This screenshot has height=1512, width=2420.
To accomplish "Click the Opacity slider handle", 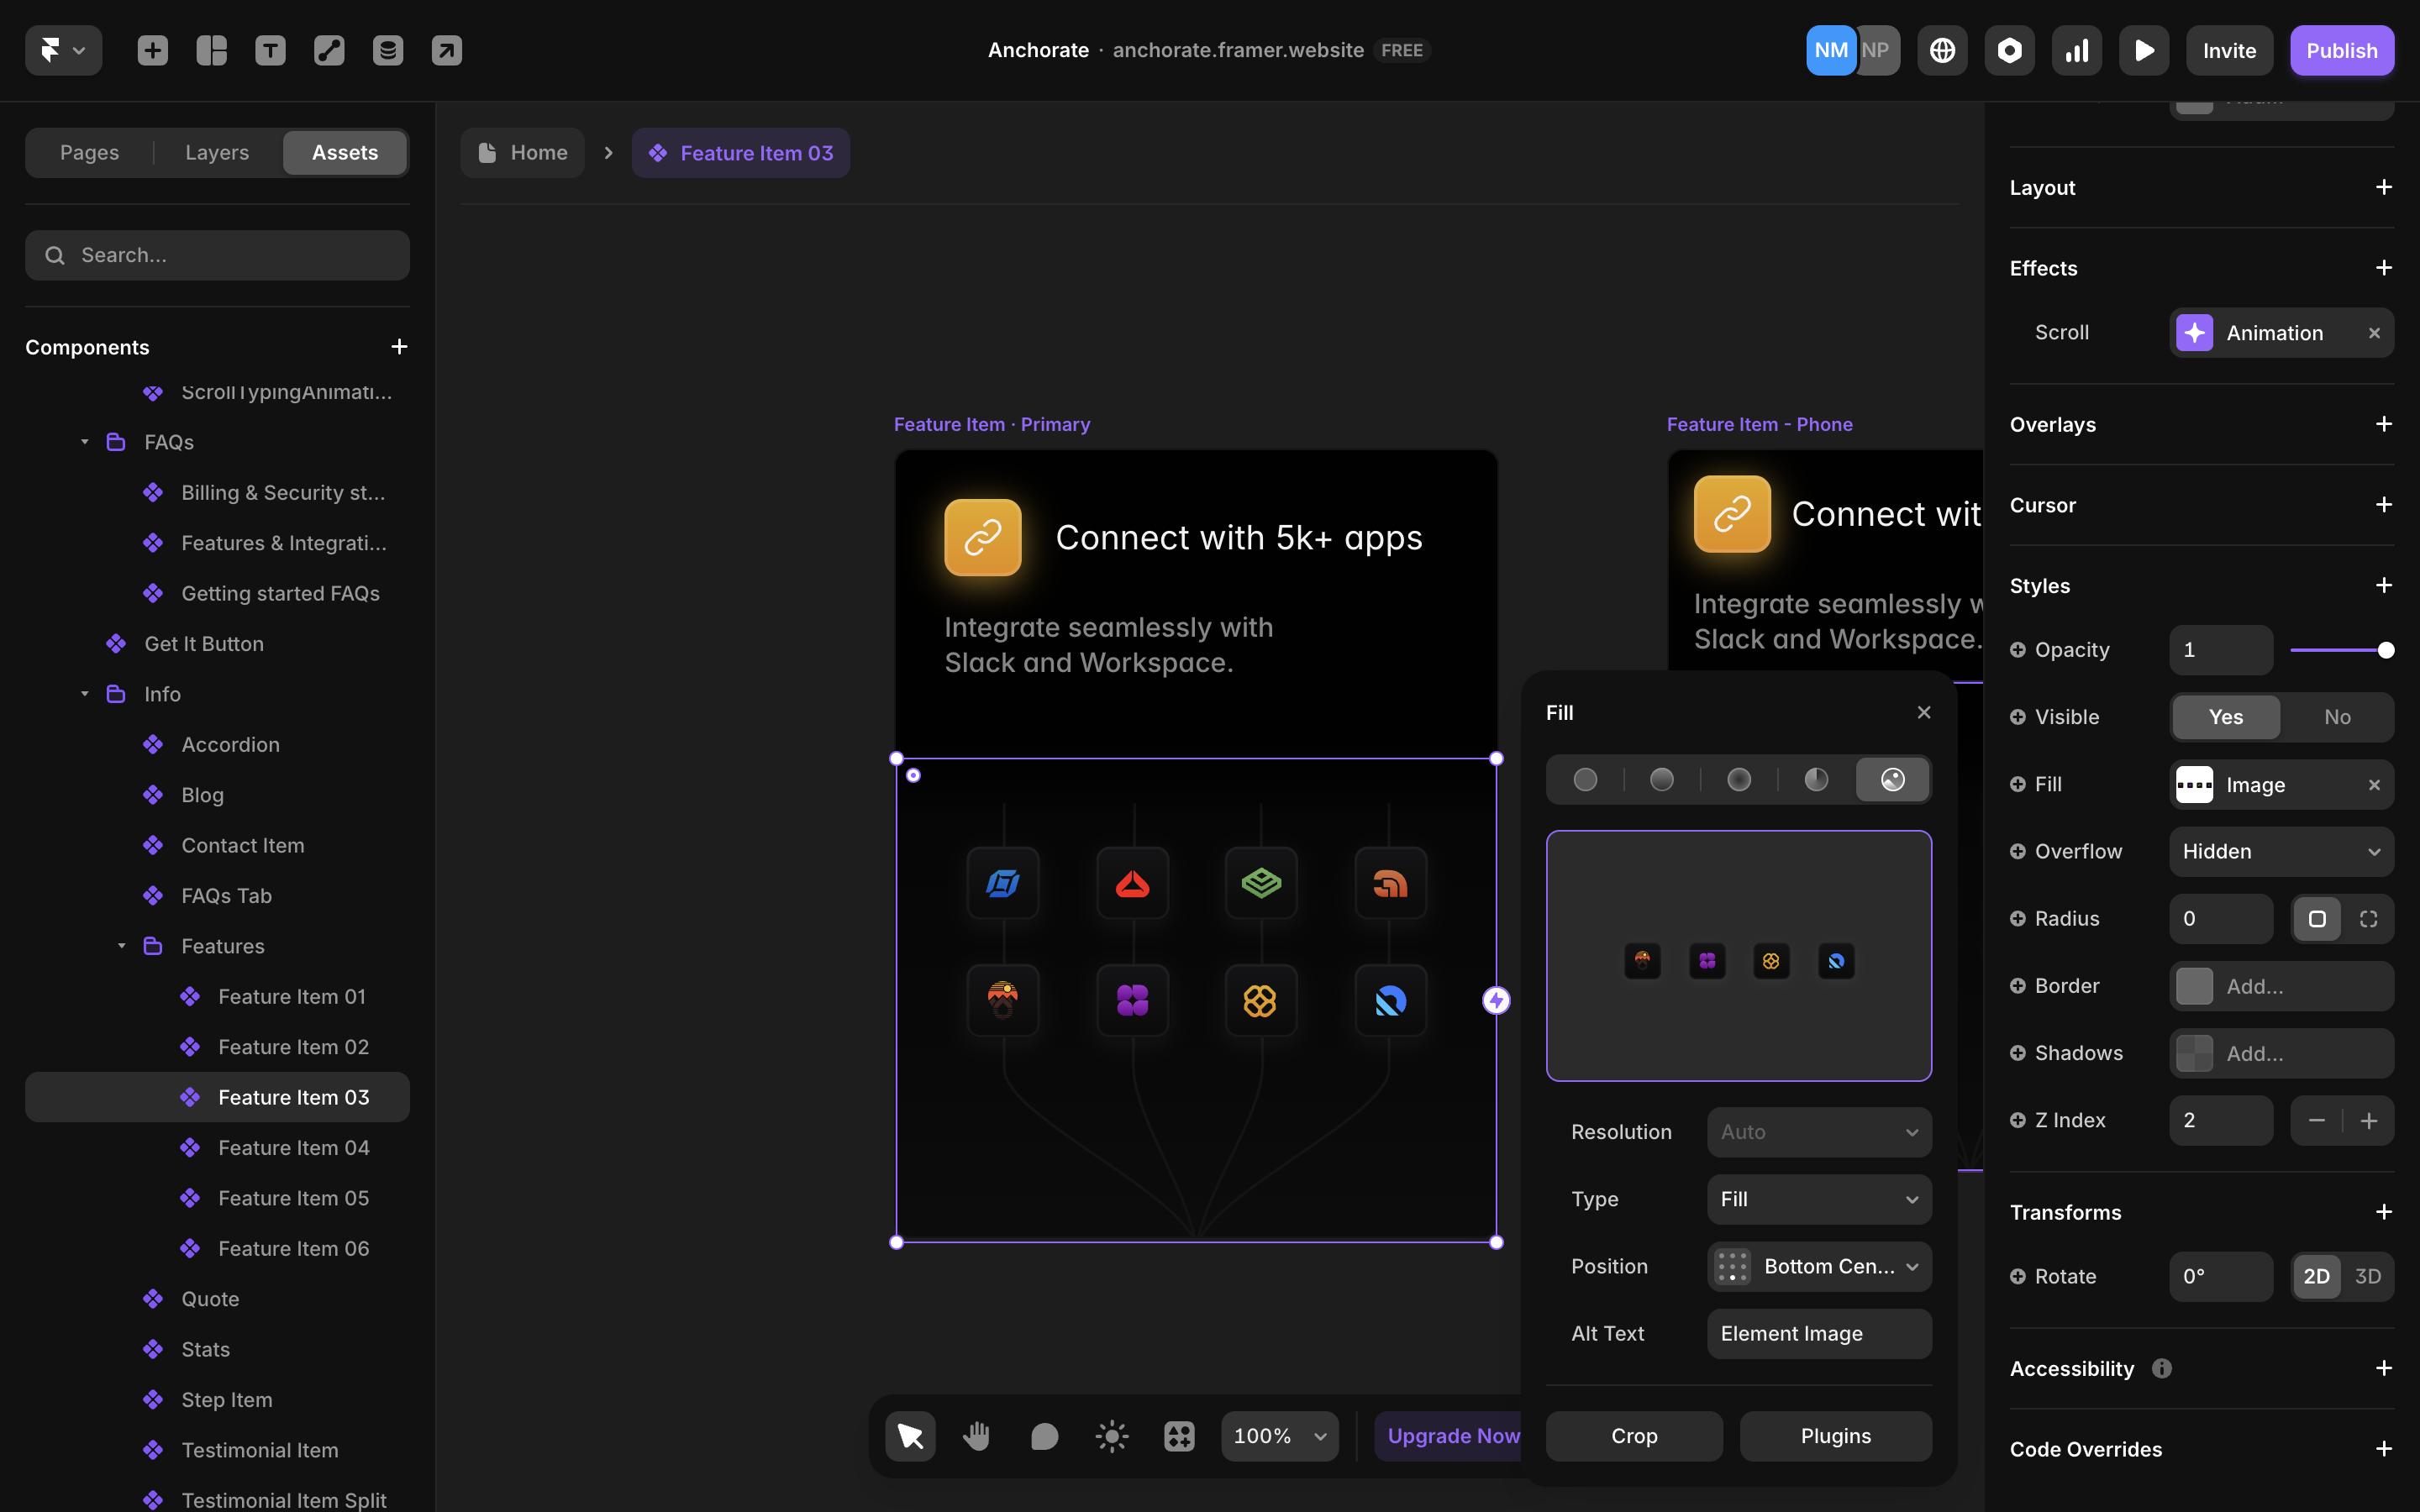I will [2386, 650].
